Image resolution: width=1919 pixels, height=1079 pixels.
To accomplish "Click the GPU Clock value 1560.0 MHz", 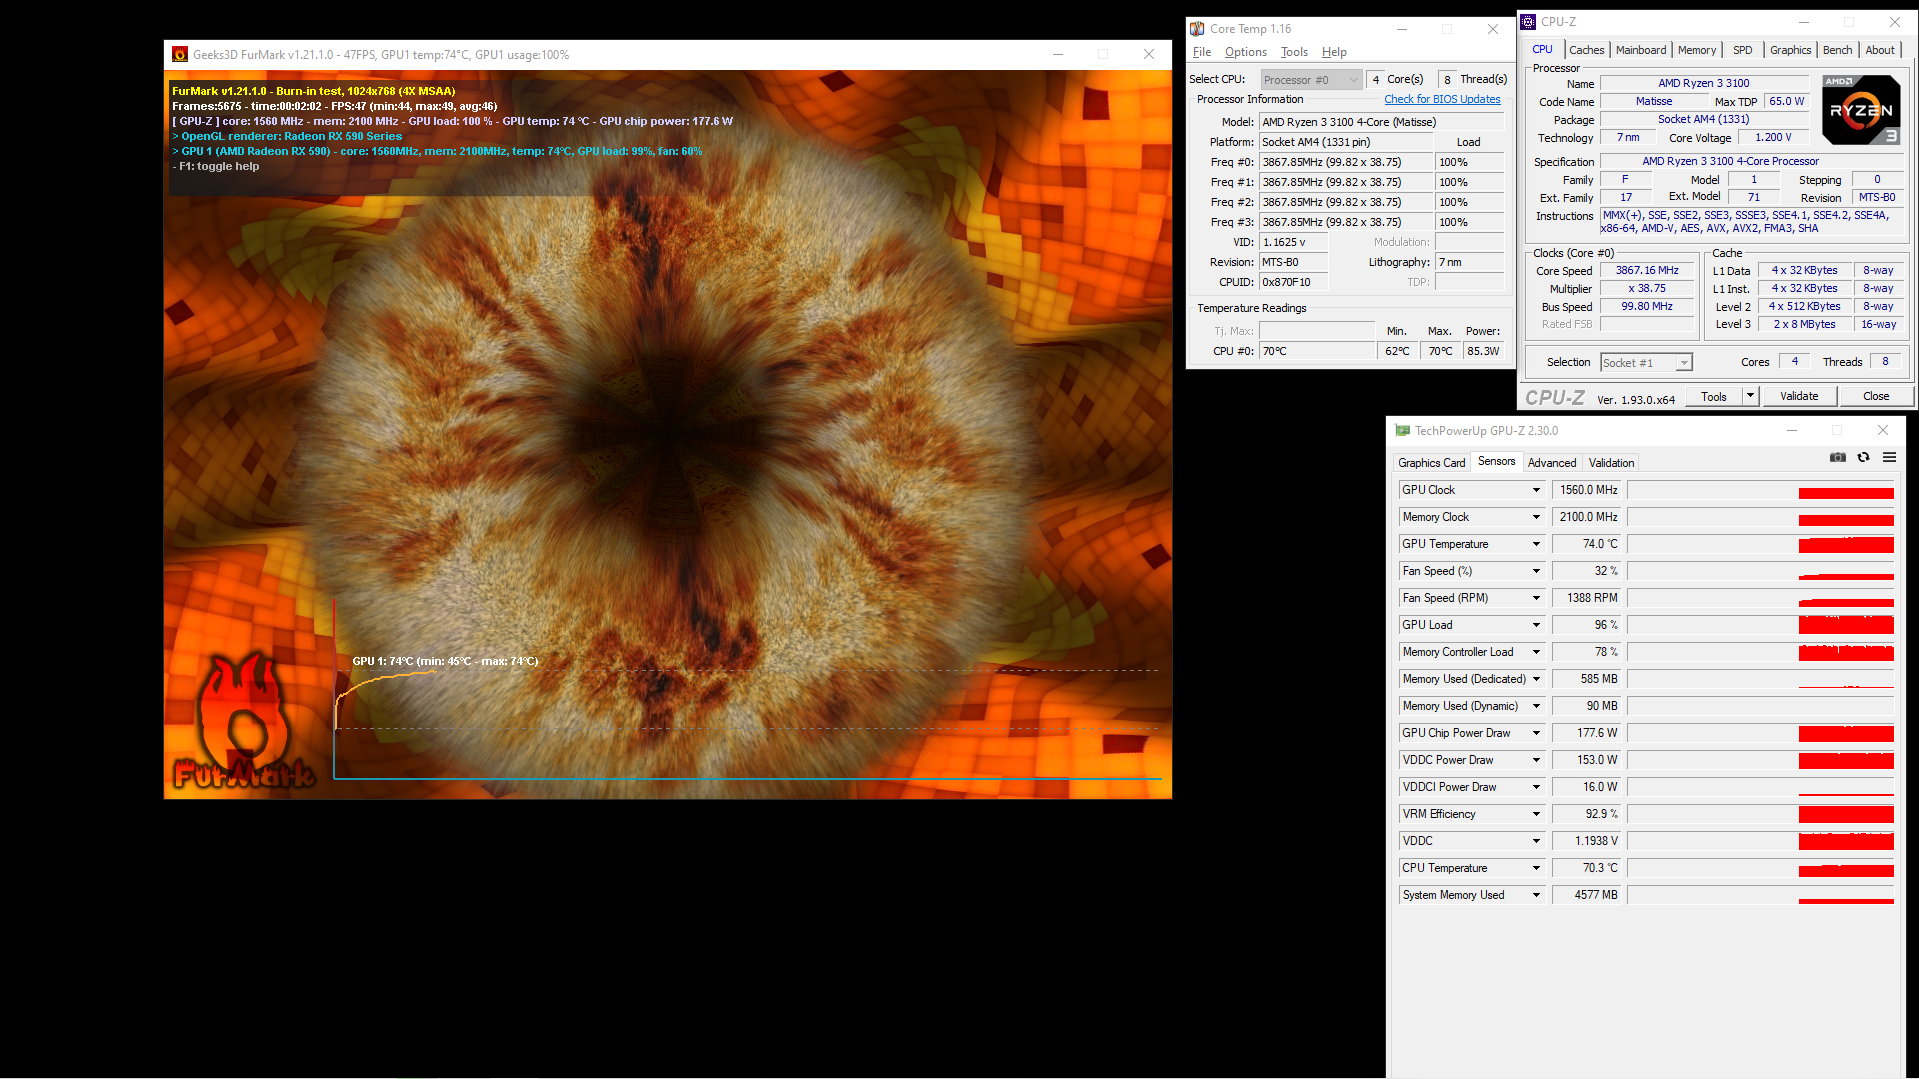I will [x=1587, y=490].
